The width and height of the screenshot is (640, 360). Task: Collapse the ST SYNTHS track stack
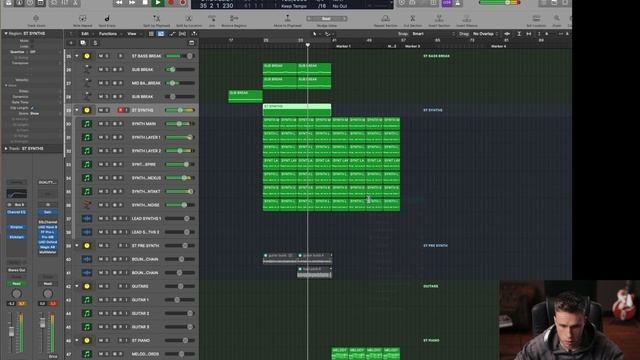tap(77, 110)
